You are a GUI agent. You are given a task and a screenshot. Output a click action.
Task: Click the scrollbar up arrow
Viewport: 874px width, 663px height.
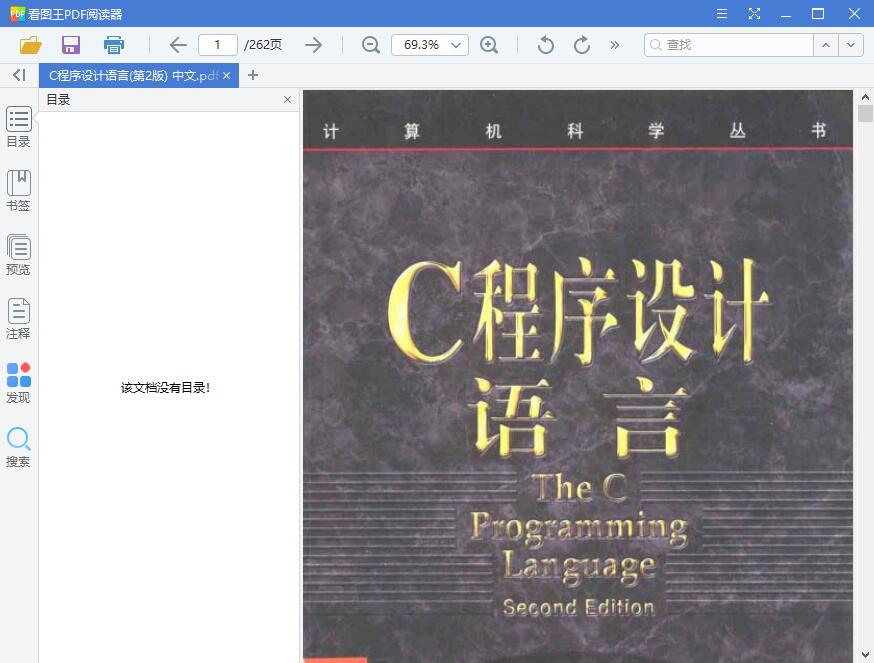865,97
